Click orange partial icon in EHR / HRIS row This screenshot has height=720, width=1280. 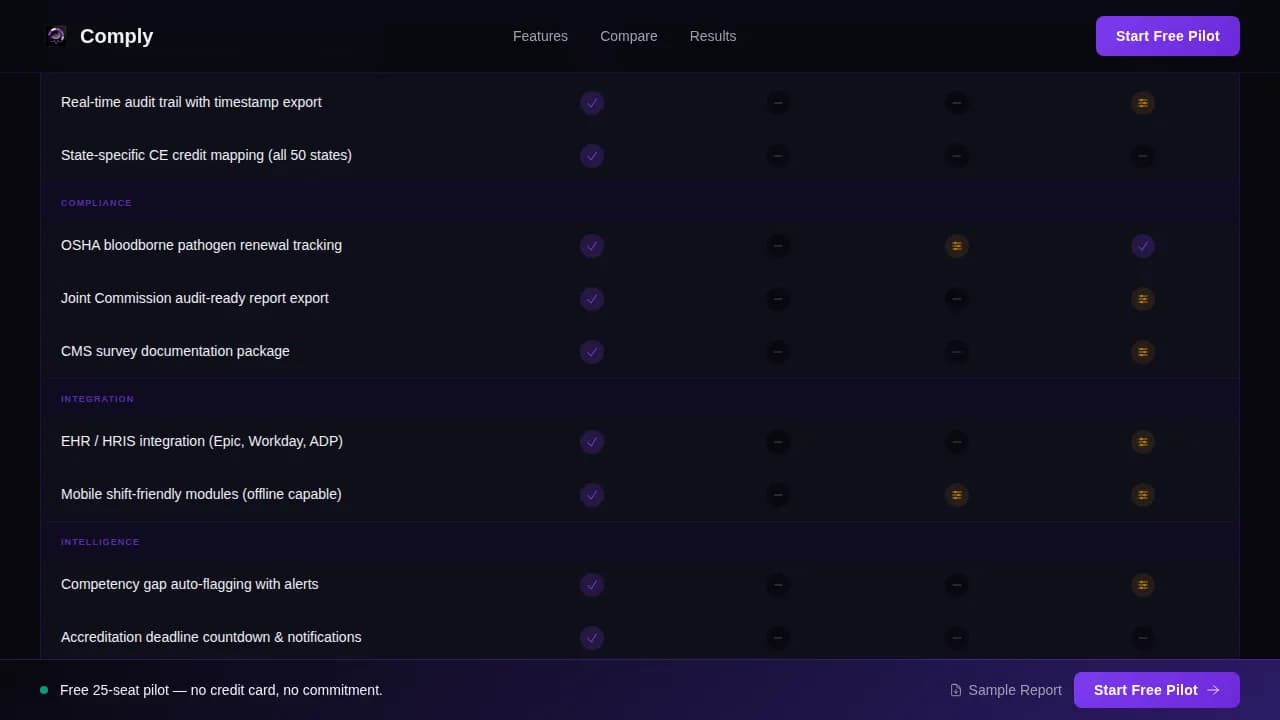pos(1143,442)
